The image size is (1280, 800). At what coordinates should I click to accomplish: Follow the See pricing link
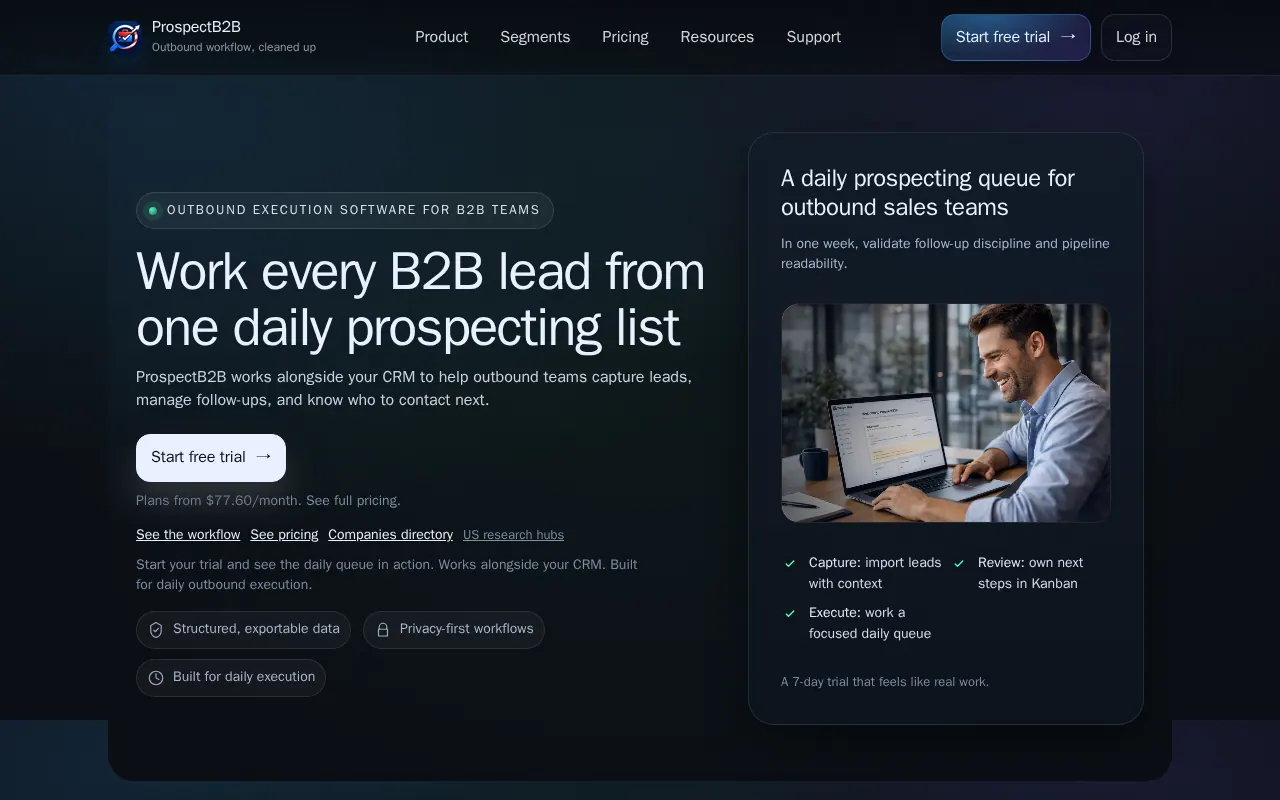point(284,535)
